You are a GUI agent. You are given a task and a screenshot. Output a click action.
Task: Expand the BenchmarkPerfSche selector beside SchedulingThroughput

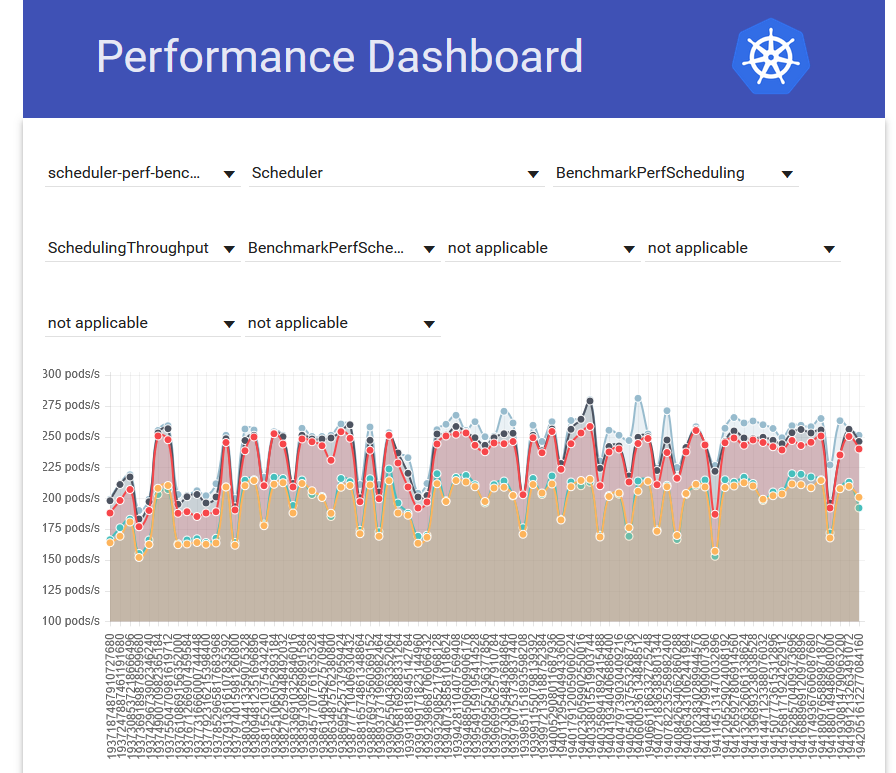429,248
